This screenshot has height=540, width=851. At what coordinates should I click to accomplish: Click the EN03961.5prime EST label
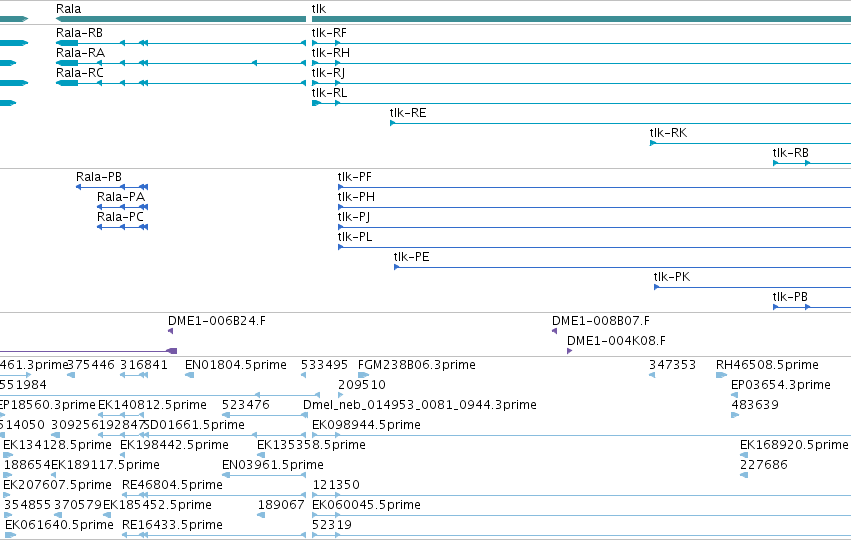[272, 465]
